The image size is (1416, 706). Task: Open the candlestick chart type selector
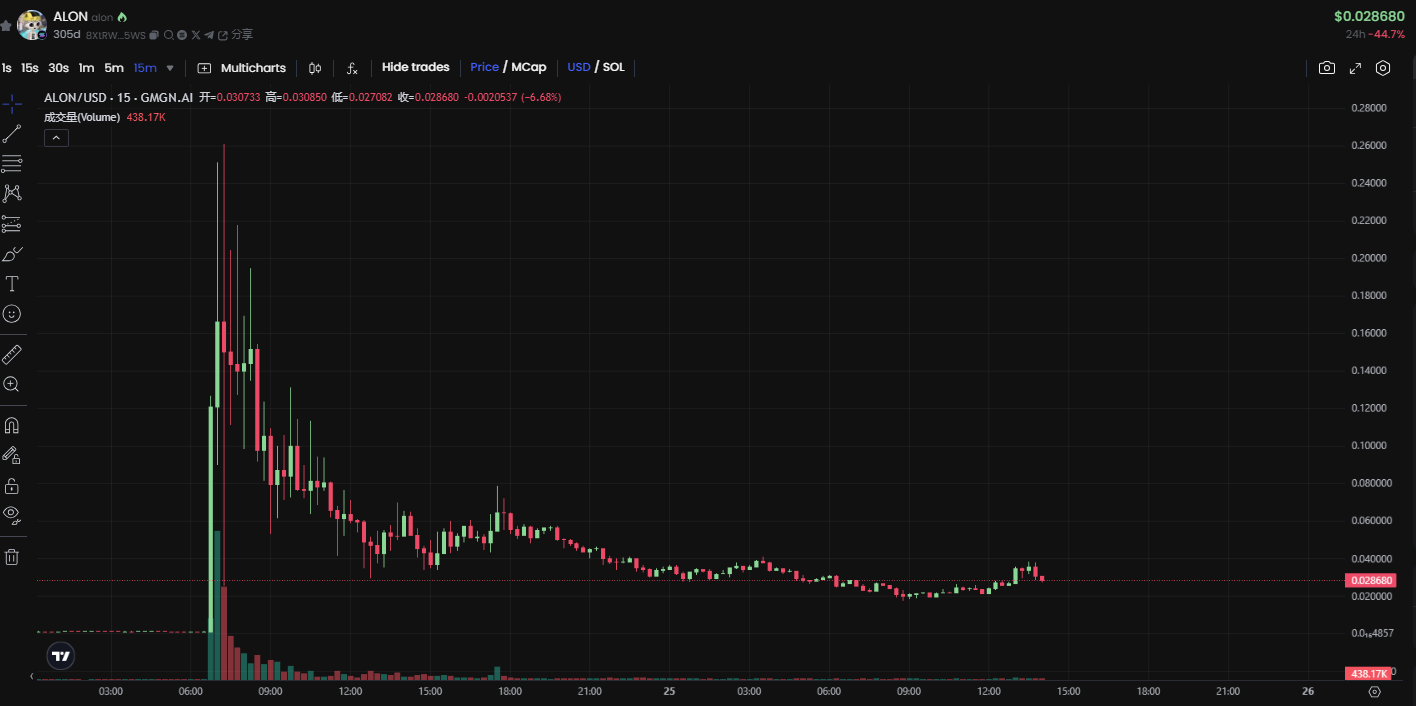coord(315,68)
